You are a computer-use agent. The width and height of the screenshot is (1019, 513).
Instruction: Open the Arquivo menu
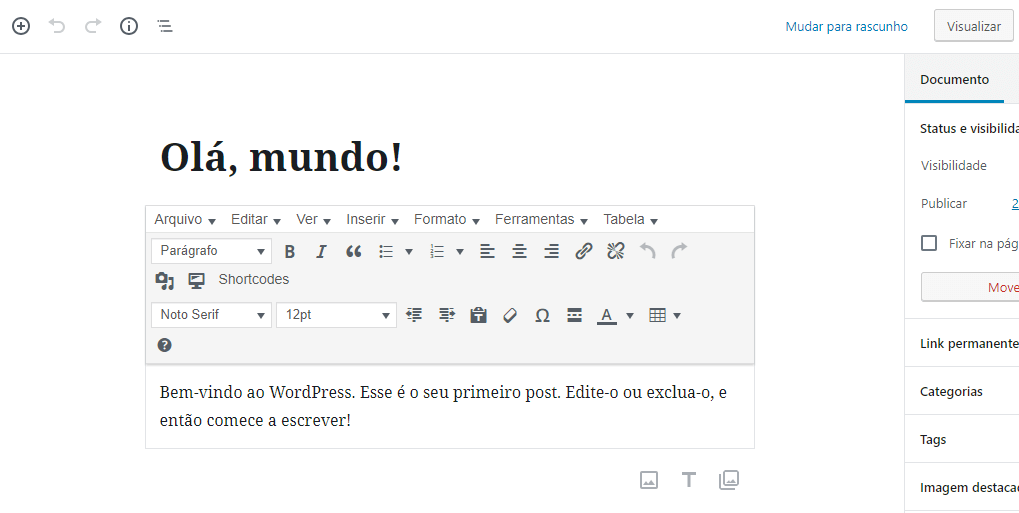(185, 220)
